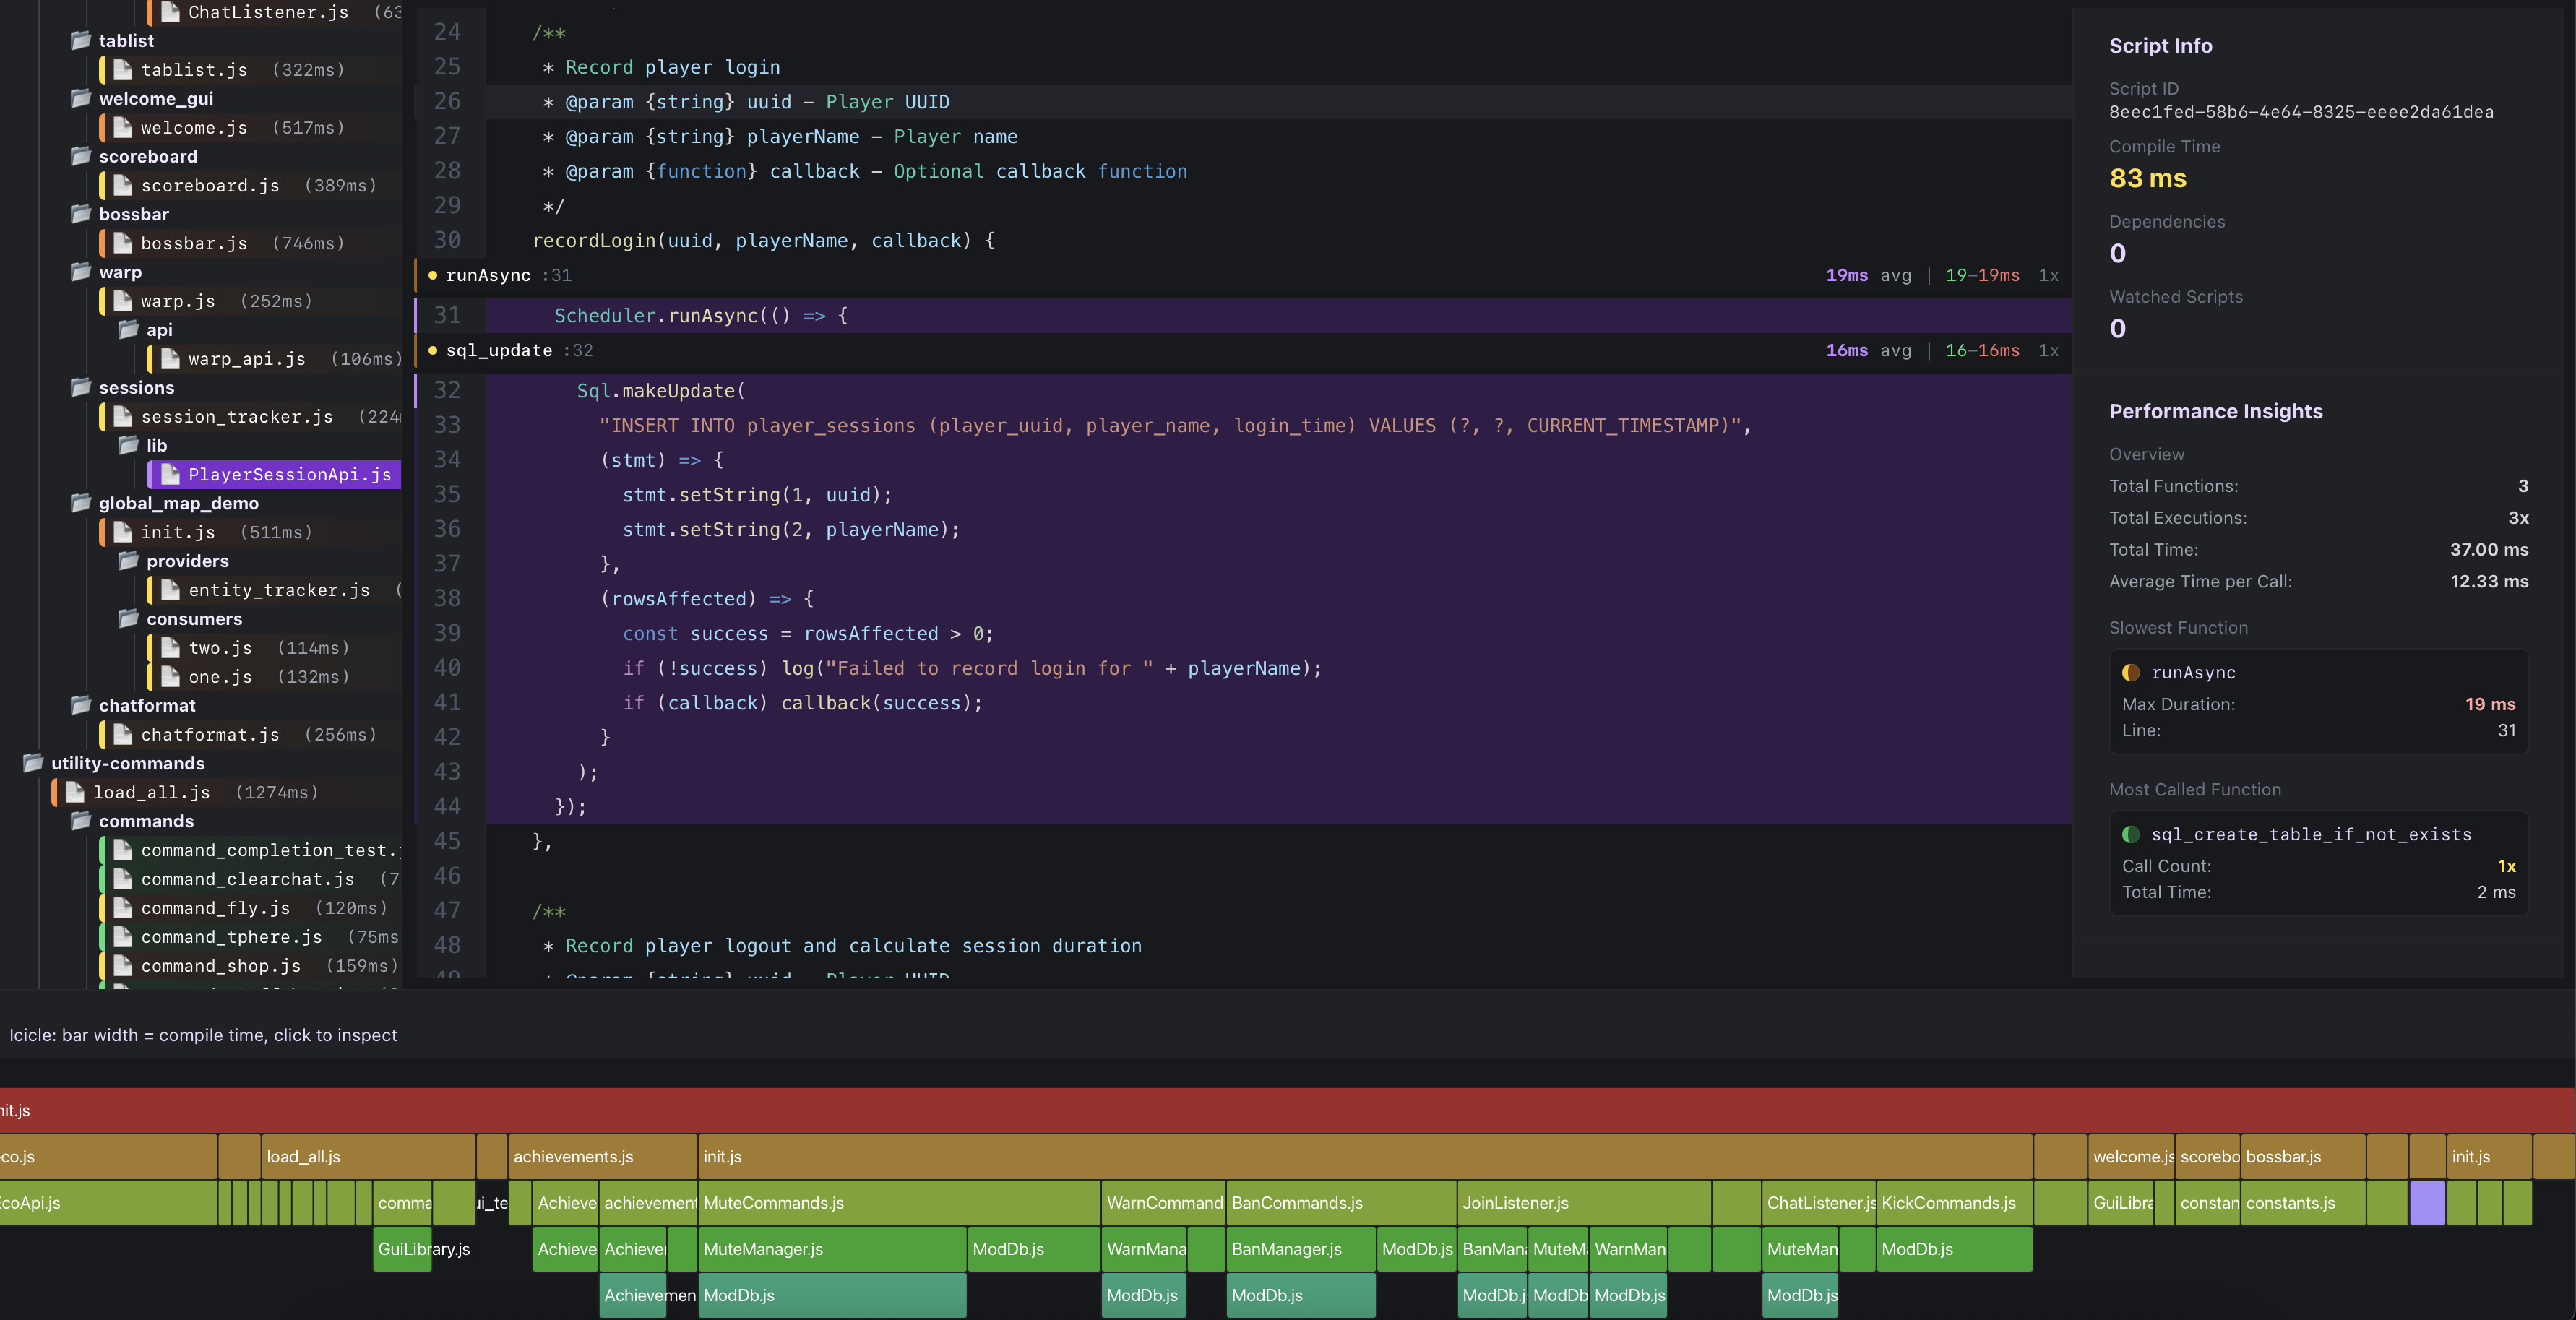Open session_tracker.js from the tree
The height and width of the screenshot is (1320, 2576).
pyautogui.click(x=236, y=417)
